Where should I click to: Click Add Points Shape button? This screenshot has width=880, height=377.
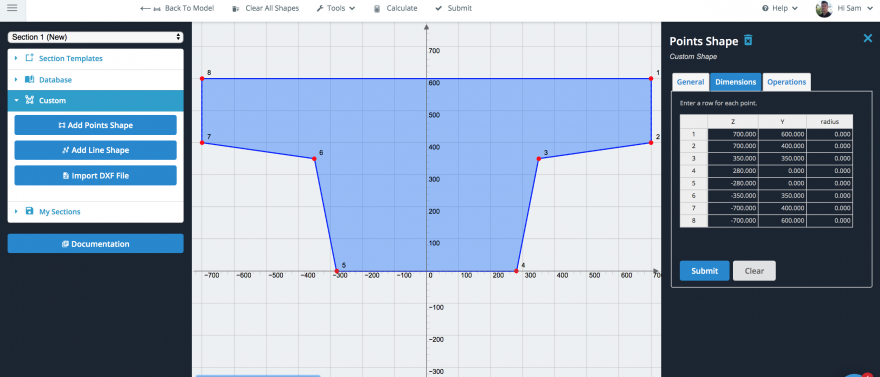[95, 125]
